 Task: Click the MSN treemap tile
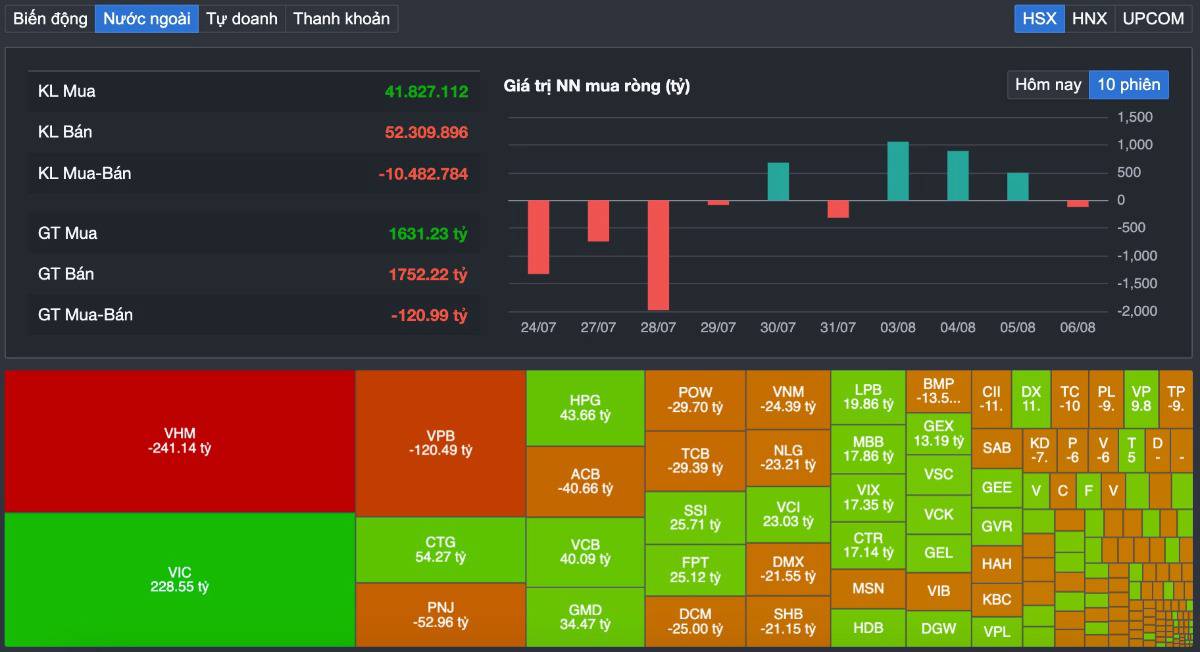tap(868, 589)
